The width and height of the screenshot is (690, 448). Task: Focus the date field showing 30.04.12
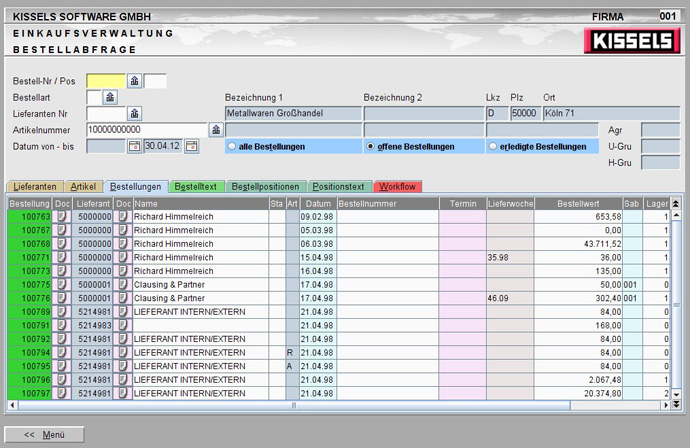pos(163,146)
